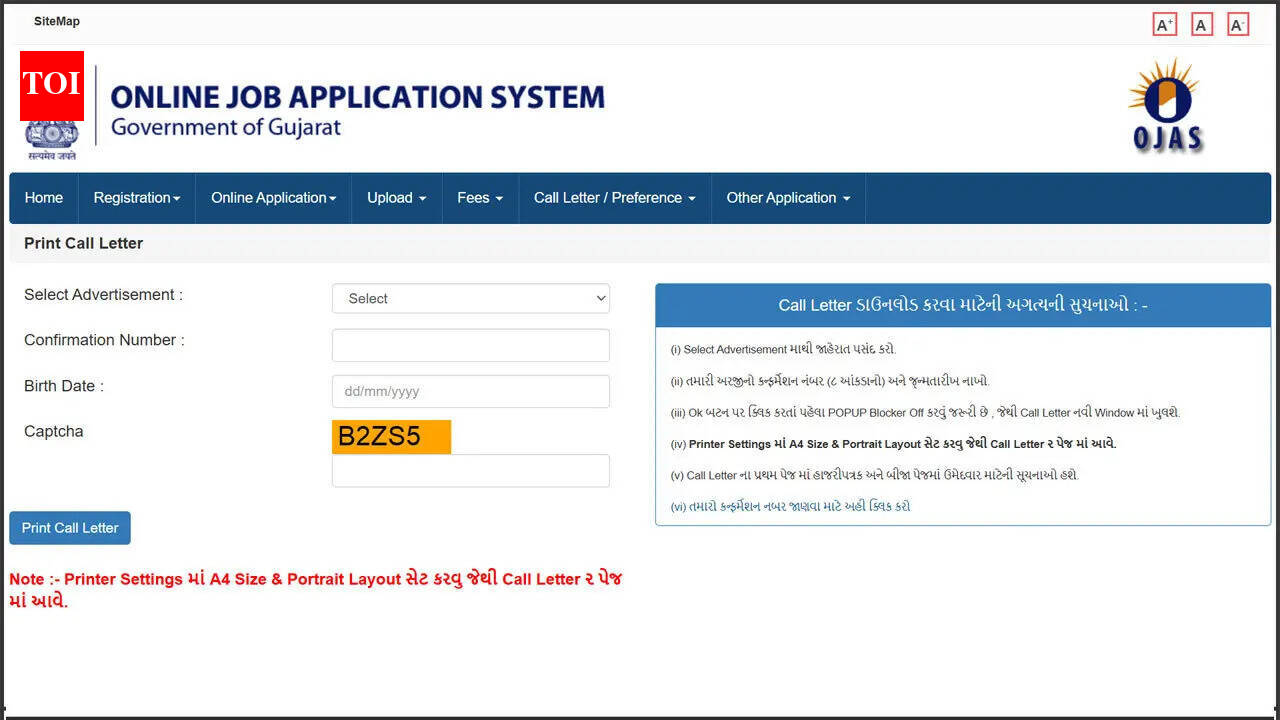This screenshot has width=1280, height=720.
Task: Click the A- icon to decrease font size
Action: (x=1238, y=23)
